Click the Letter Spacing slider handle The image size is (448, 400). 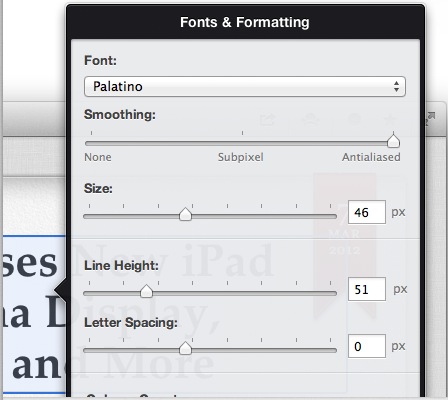[185, 348]
